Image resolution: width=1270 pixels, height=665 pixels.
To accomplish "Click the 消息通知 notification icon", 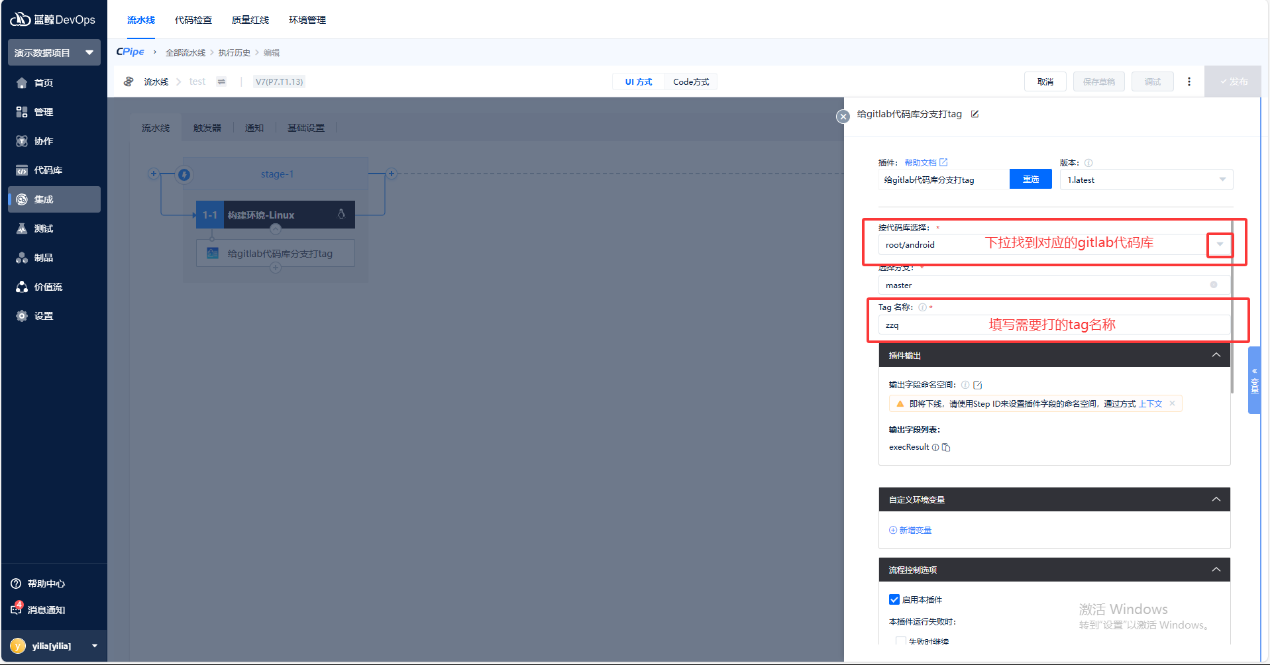I will [16, 609].
